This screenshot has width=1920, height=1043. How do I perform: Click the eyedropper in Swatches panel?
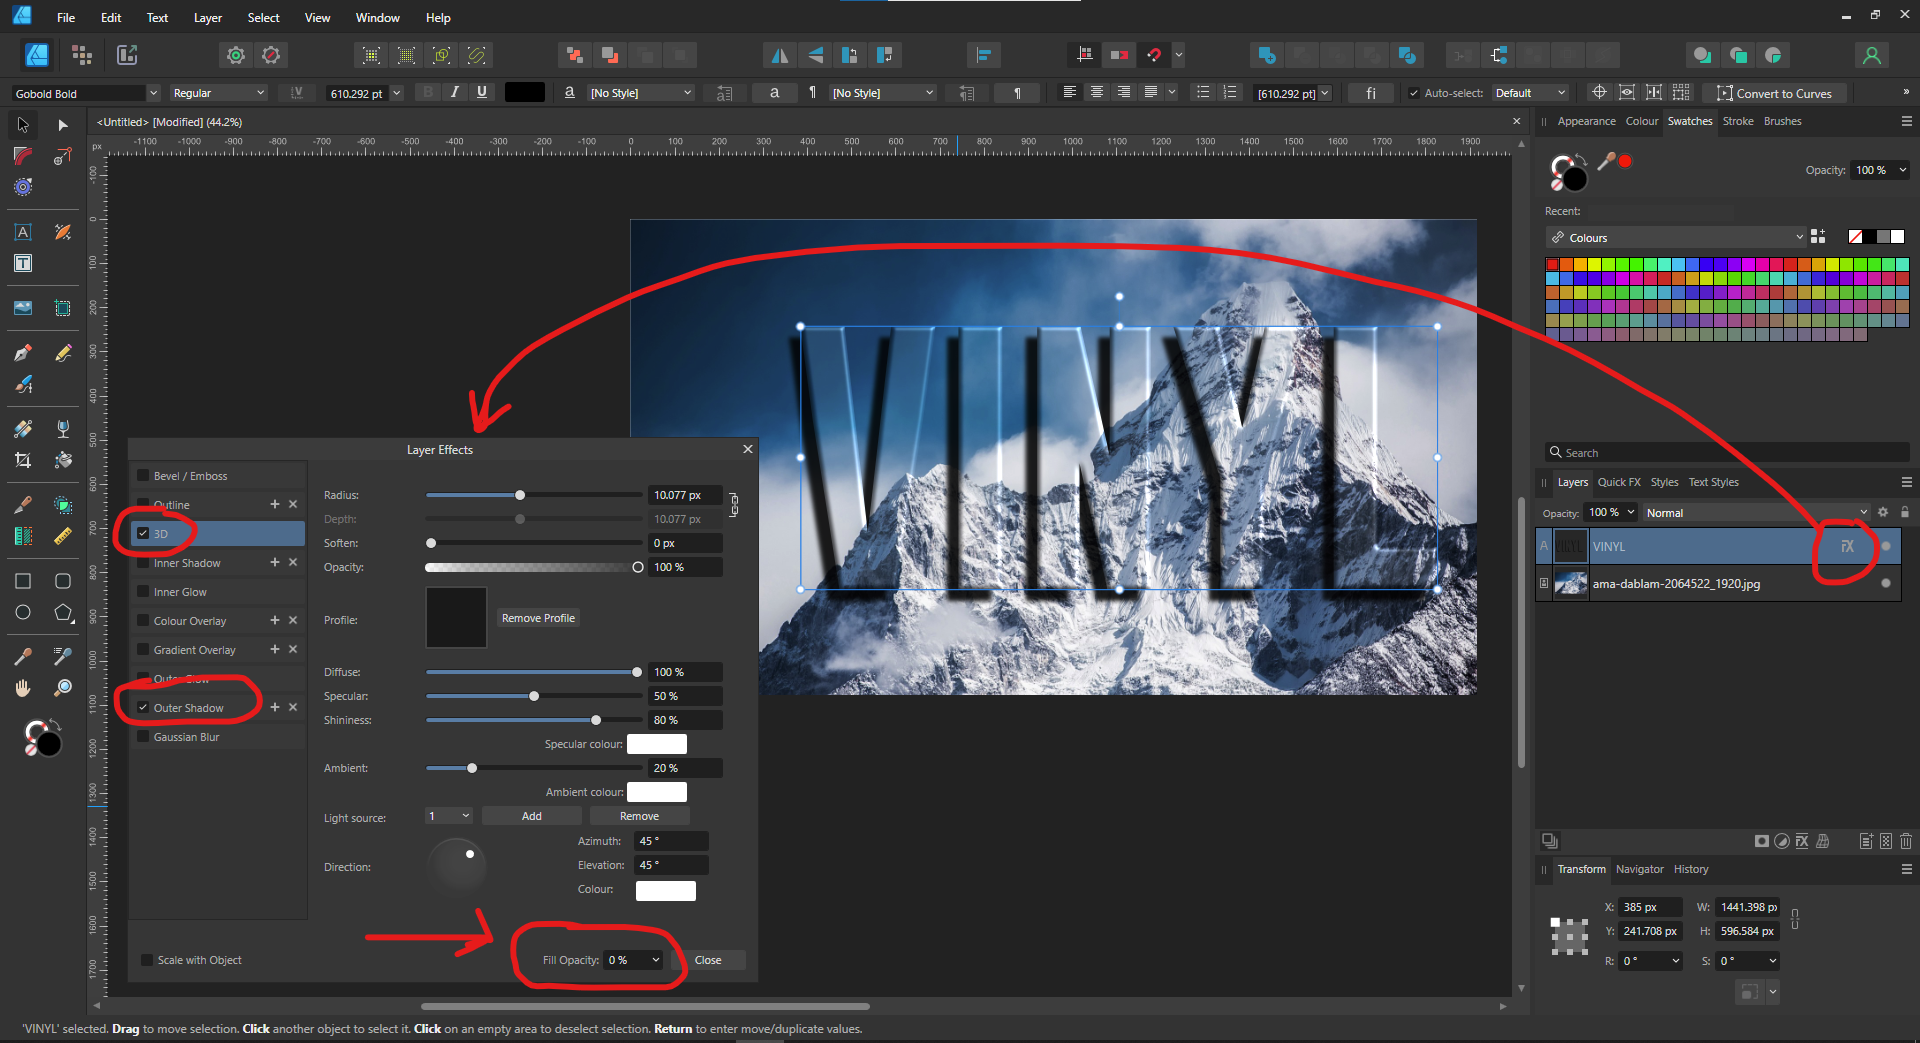pyautogui.click(x=1606, y=161)
